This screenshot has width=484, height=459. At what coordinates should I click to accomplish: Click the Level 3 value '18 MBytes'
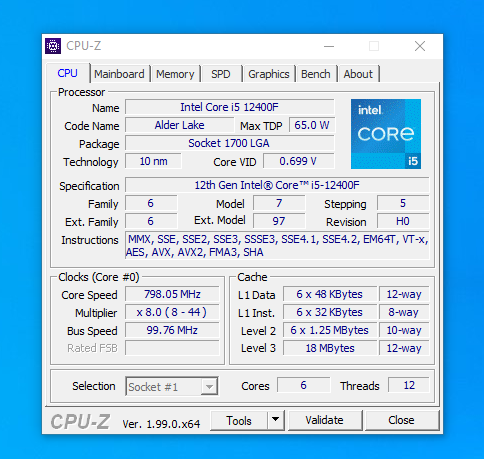pos(330,348)
